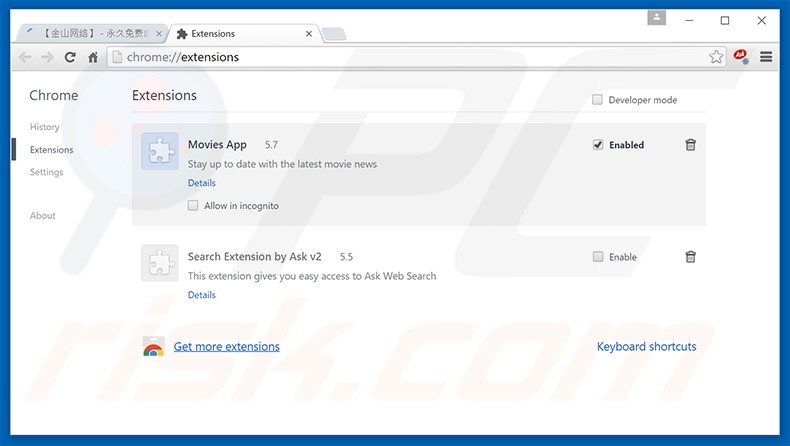The width and height of the screenshot is (790, 446).
Task: Enable Search Extension by Ask v2
Action: pos(598,257)
